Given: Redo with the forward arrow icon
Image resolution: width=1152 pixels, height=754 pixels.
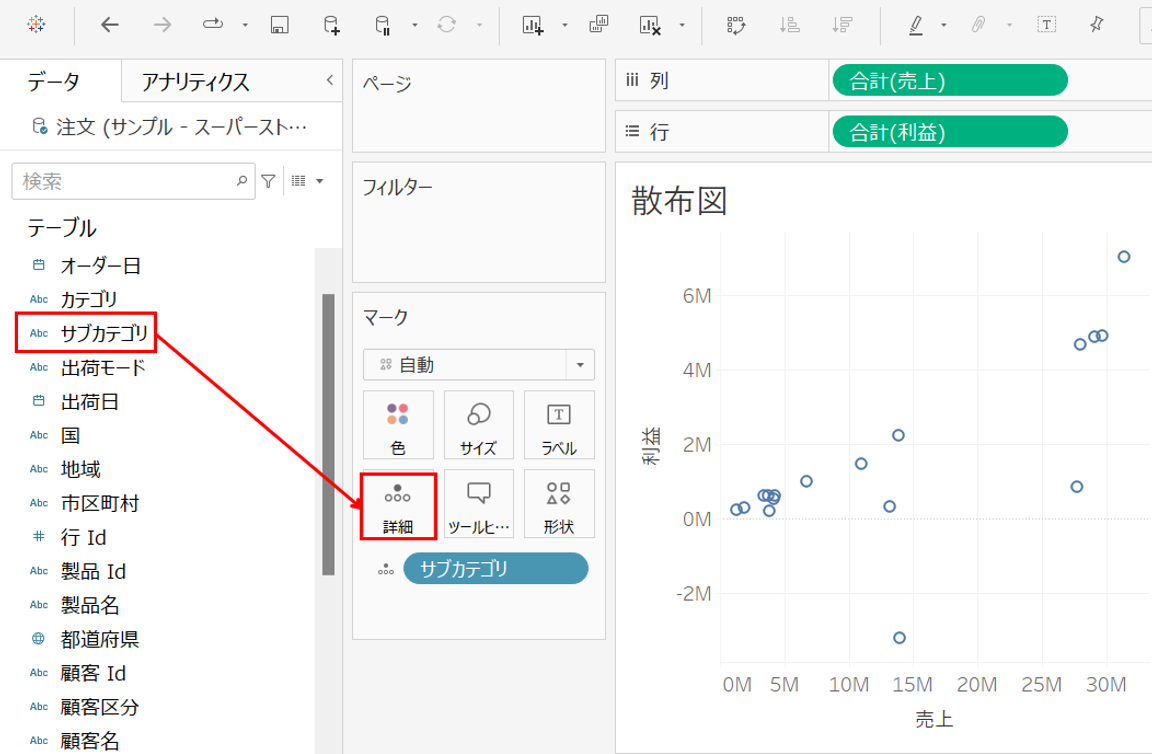Looking at the screenshot, I should tap(162, 25).
